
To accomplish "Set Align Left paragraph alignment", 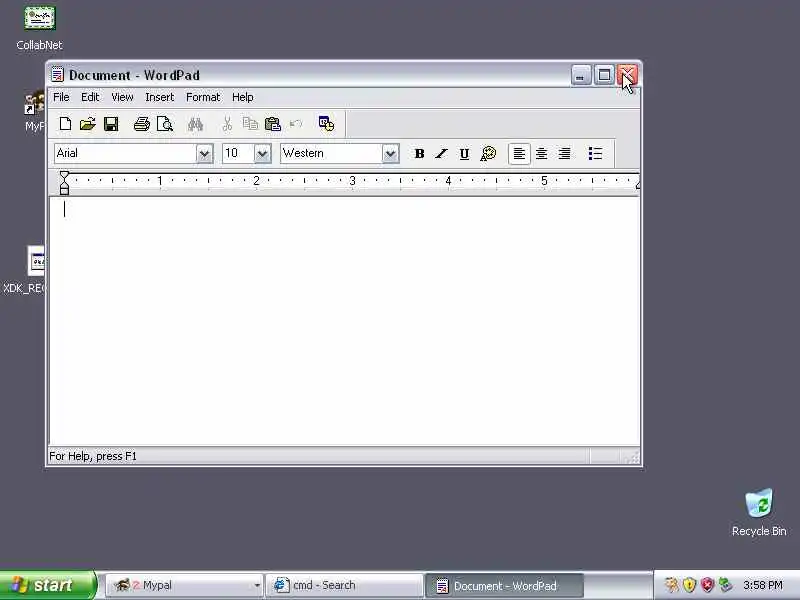I will 519,154.
